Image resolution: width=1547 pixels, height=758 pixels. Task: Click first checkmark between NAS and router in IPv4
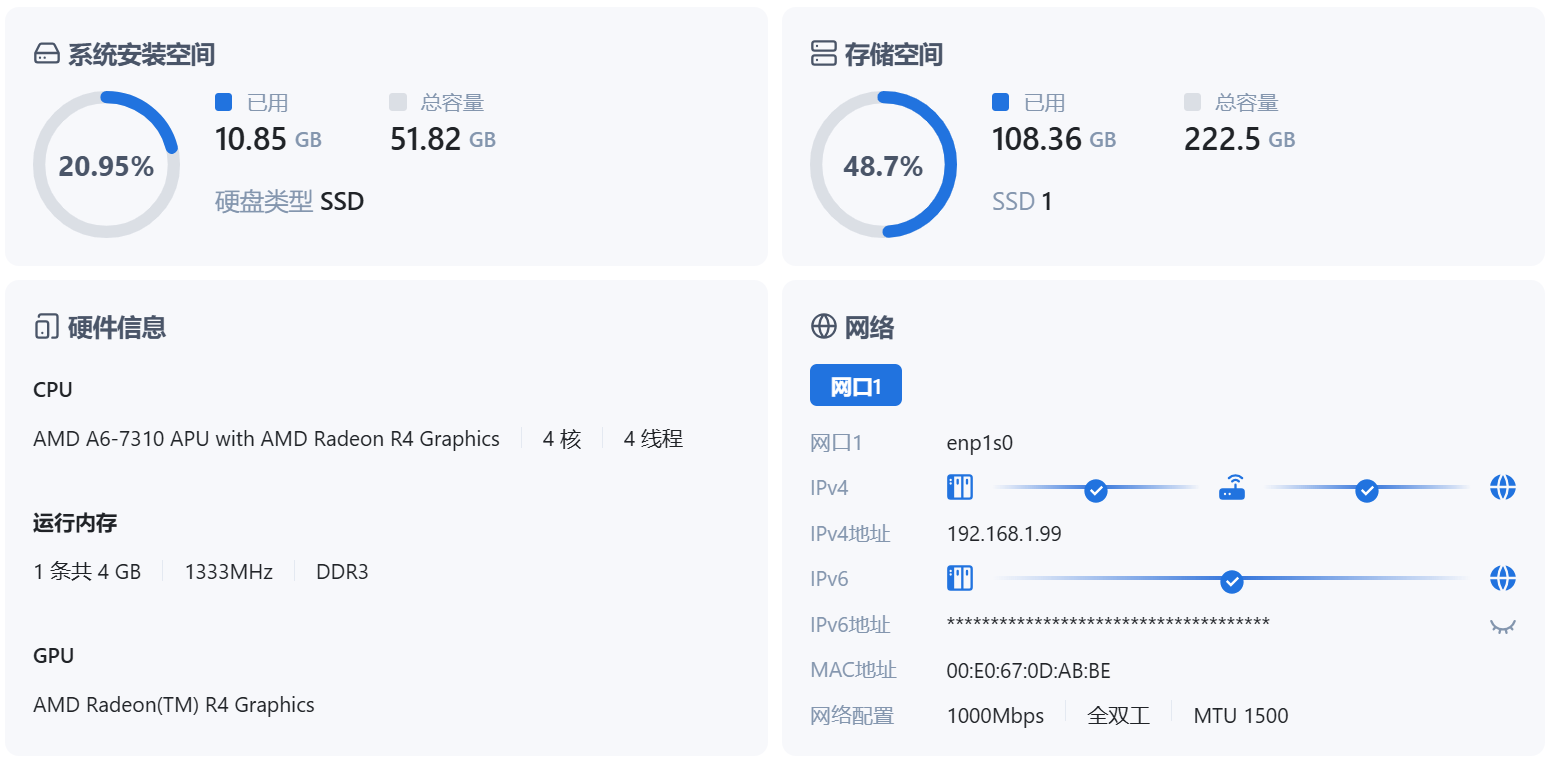pos(1096,490)
